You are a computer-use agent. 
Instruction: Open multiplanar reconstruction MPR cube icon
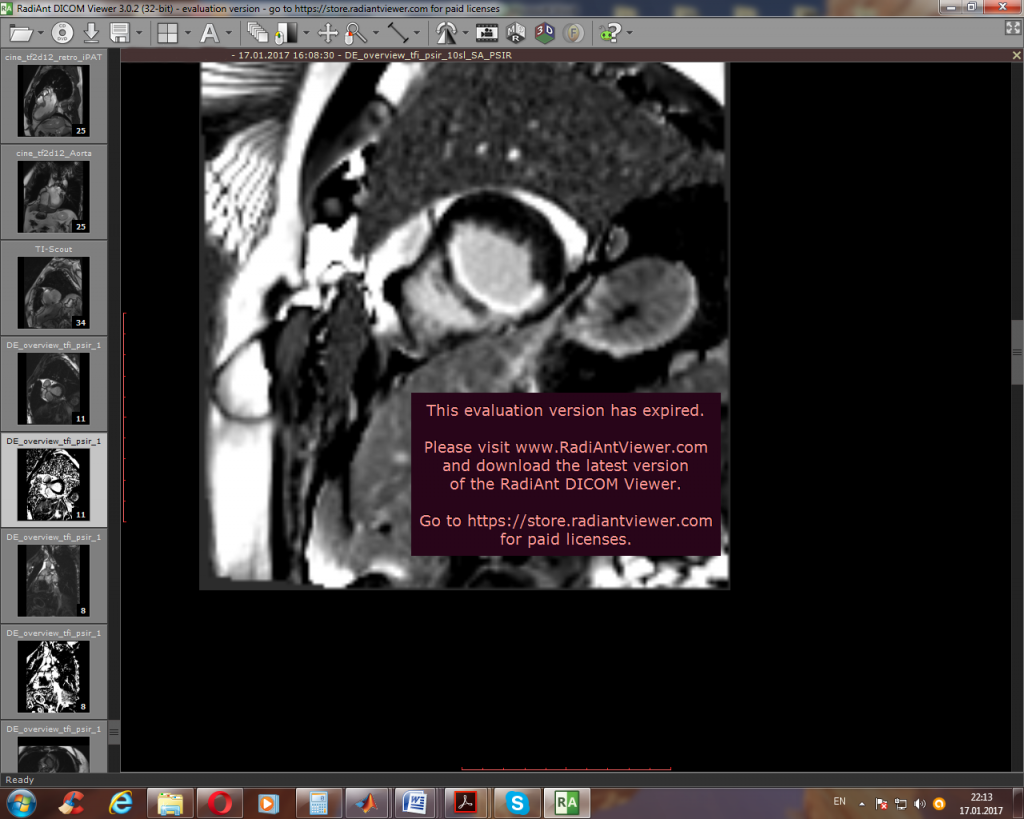coord(516,33)
